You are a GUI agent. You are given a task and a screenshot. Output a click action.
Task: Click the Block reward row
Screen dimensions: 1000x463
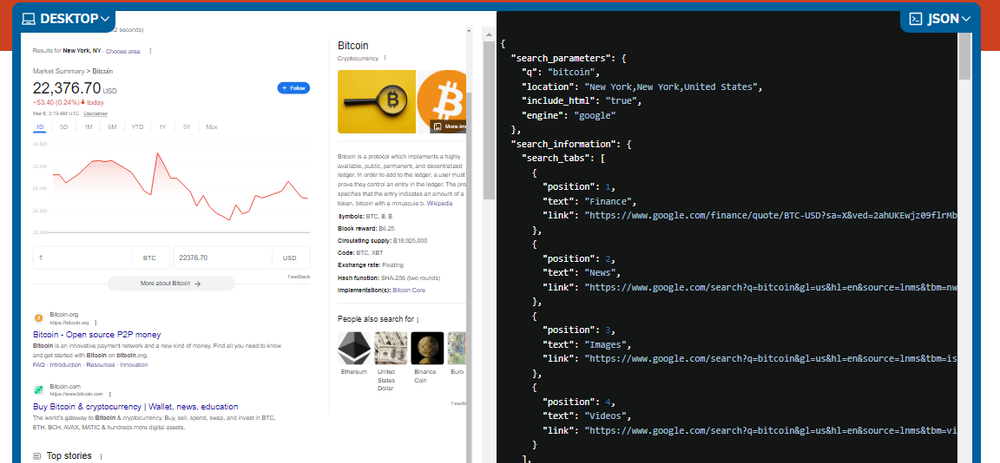click(366, 228)
